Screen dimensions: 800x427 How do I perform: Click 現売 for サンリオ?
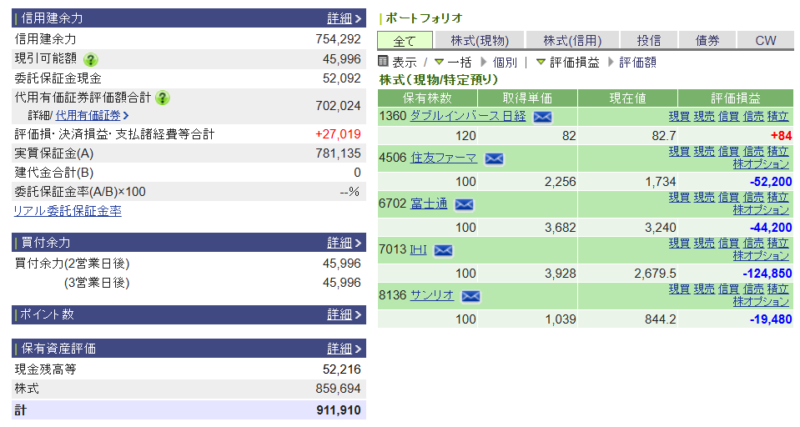coord(704,289)
